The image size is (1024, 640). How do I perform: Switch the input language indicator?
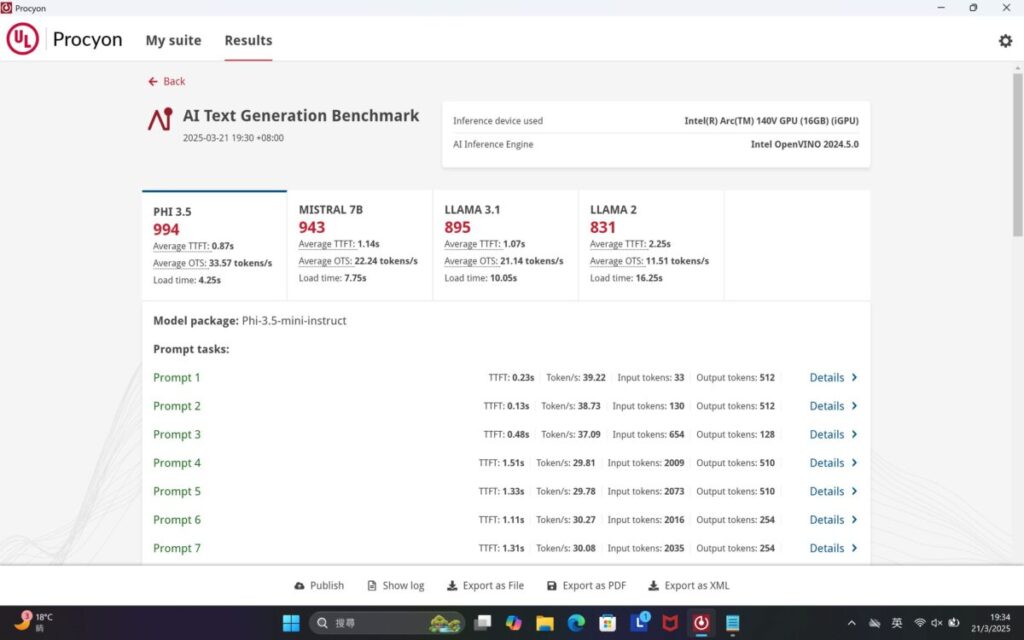point(897,623)
